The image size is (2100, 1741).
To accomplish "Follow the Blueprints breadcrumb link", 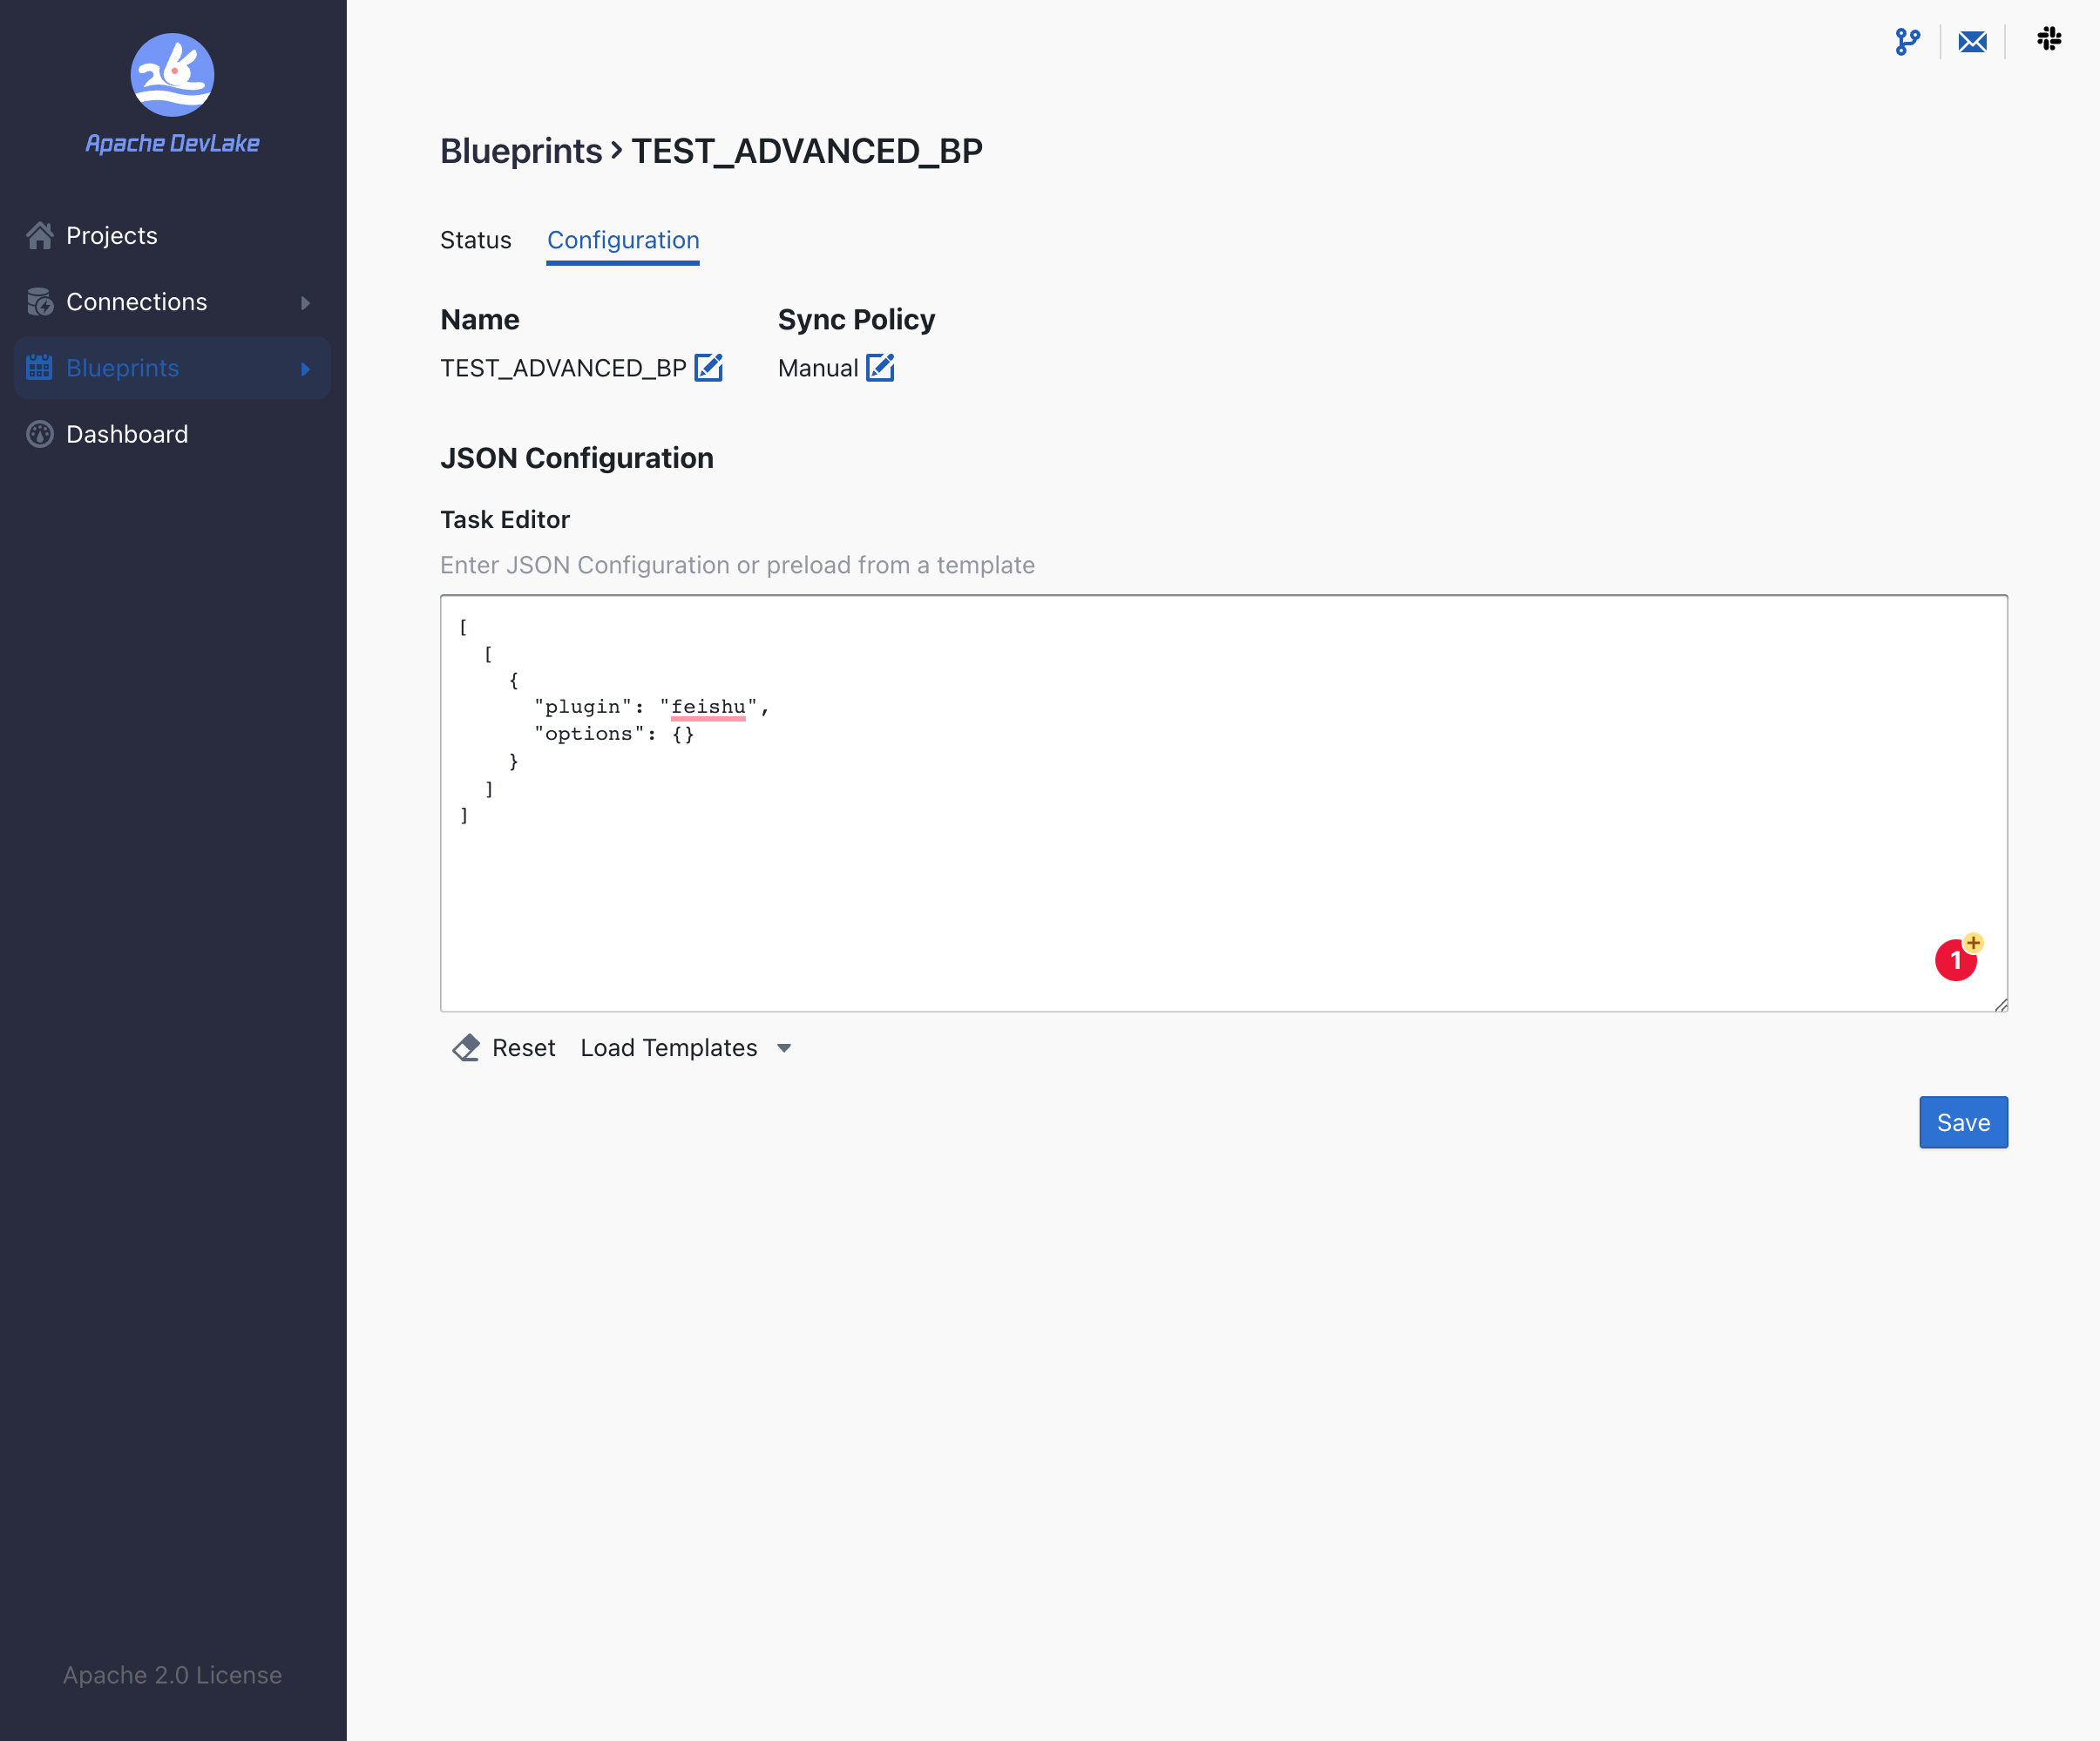I will 520,151.
